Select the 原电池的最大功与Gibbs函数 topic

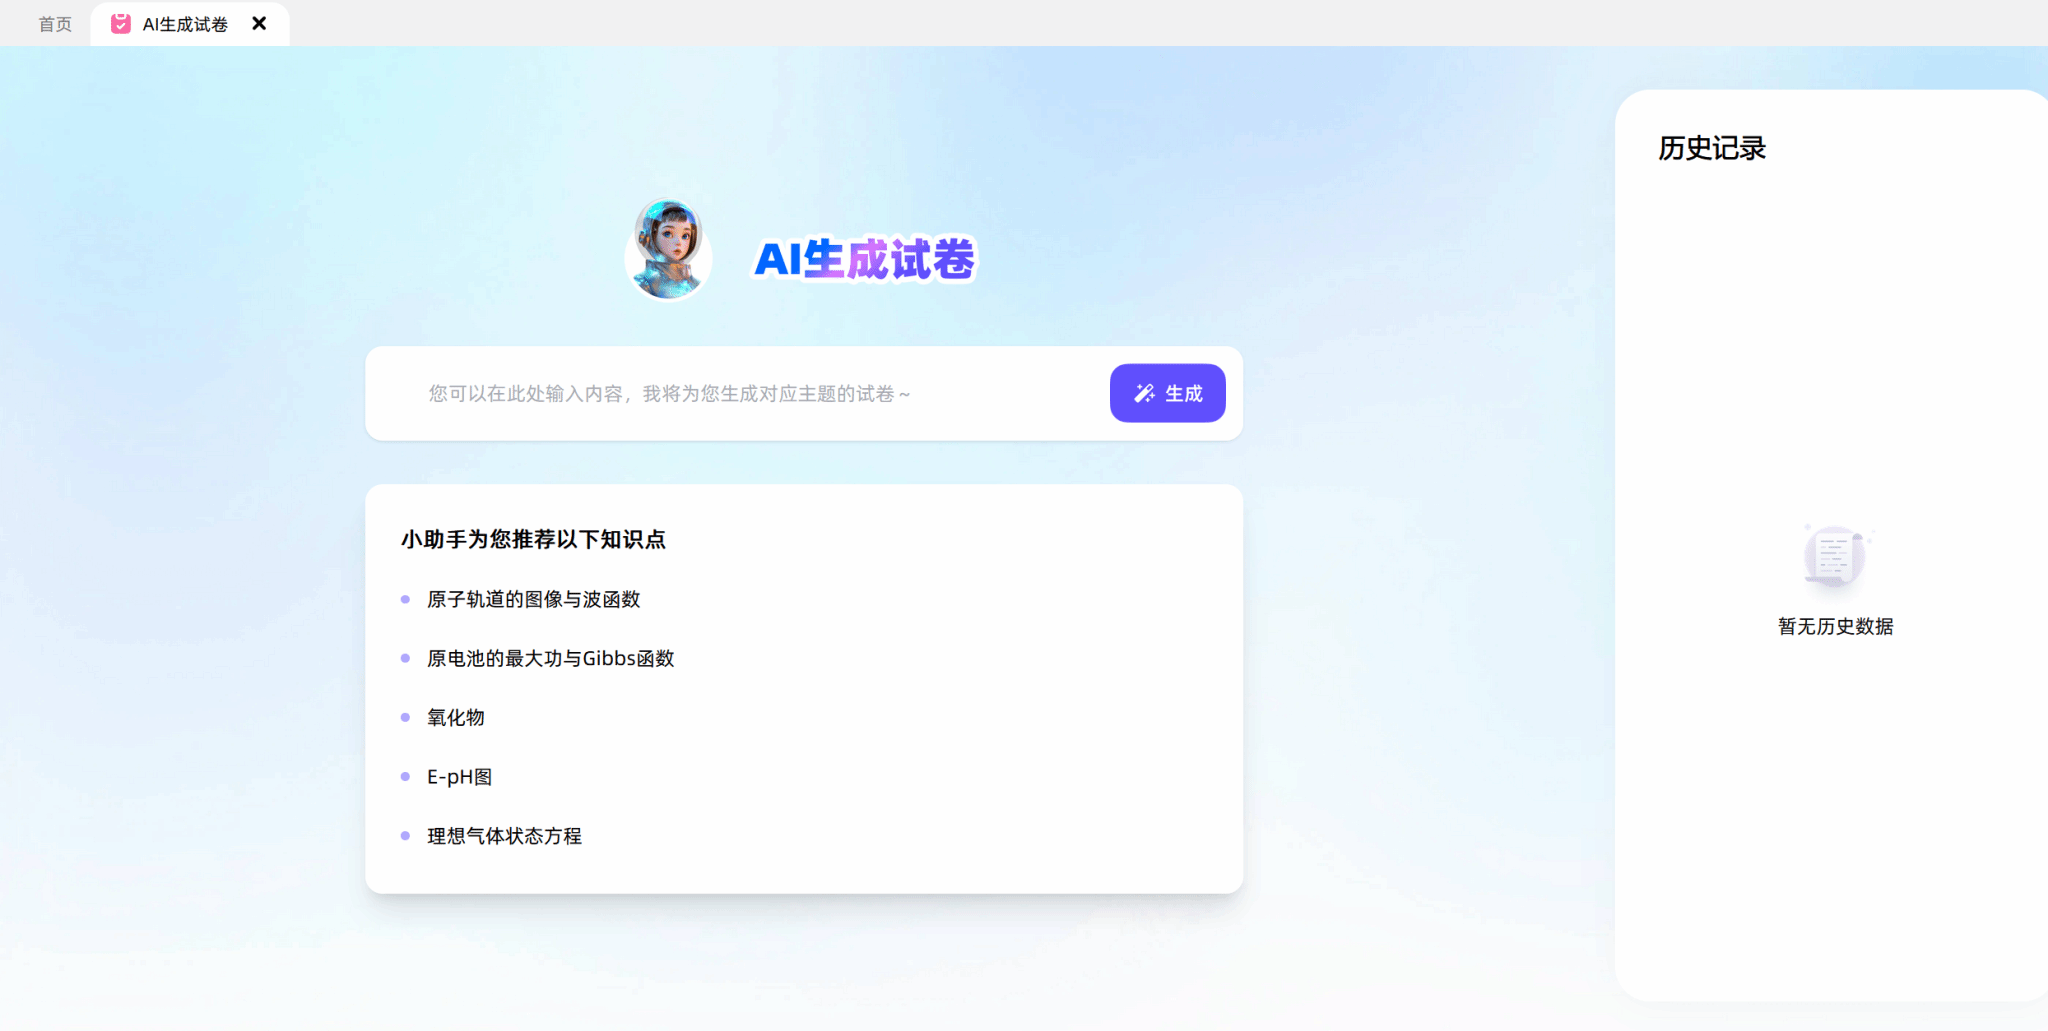550,658
